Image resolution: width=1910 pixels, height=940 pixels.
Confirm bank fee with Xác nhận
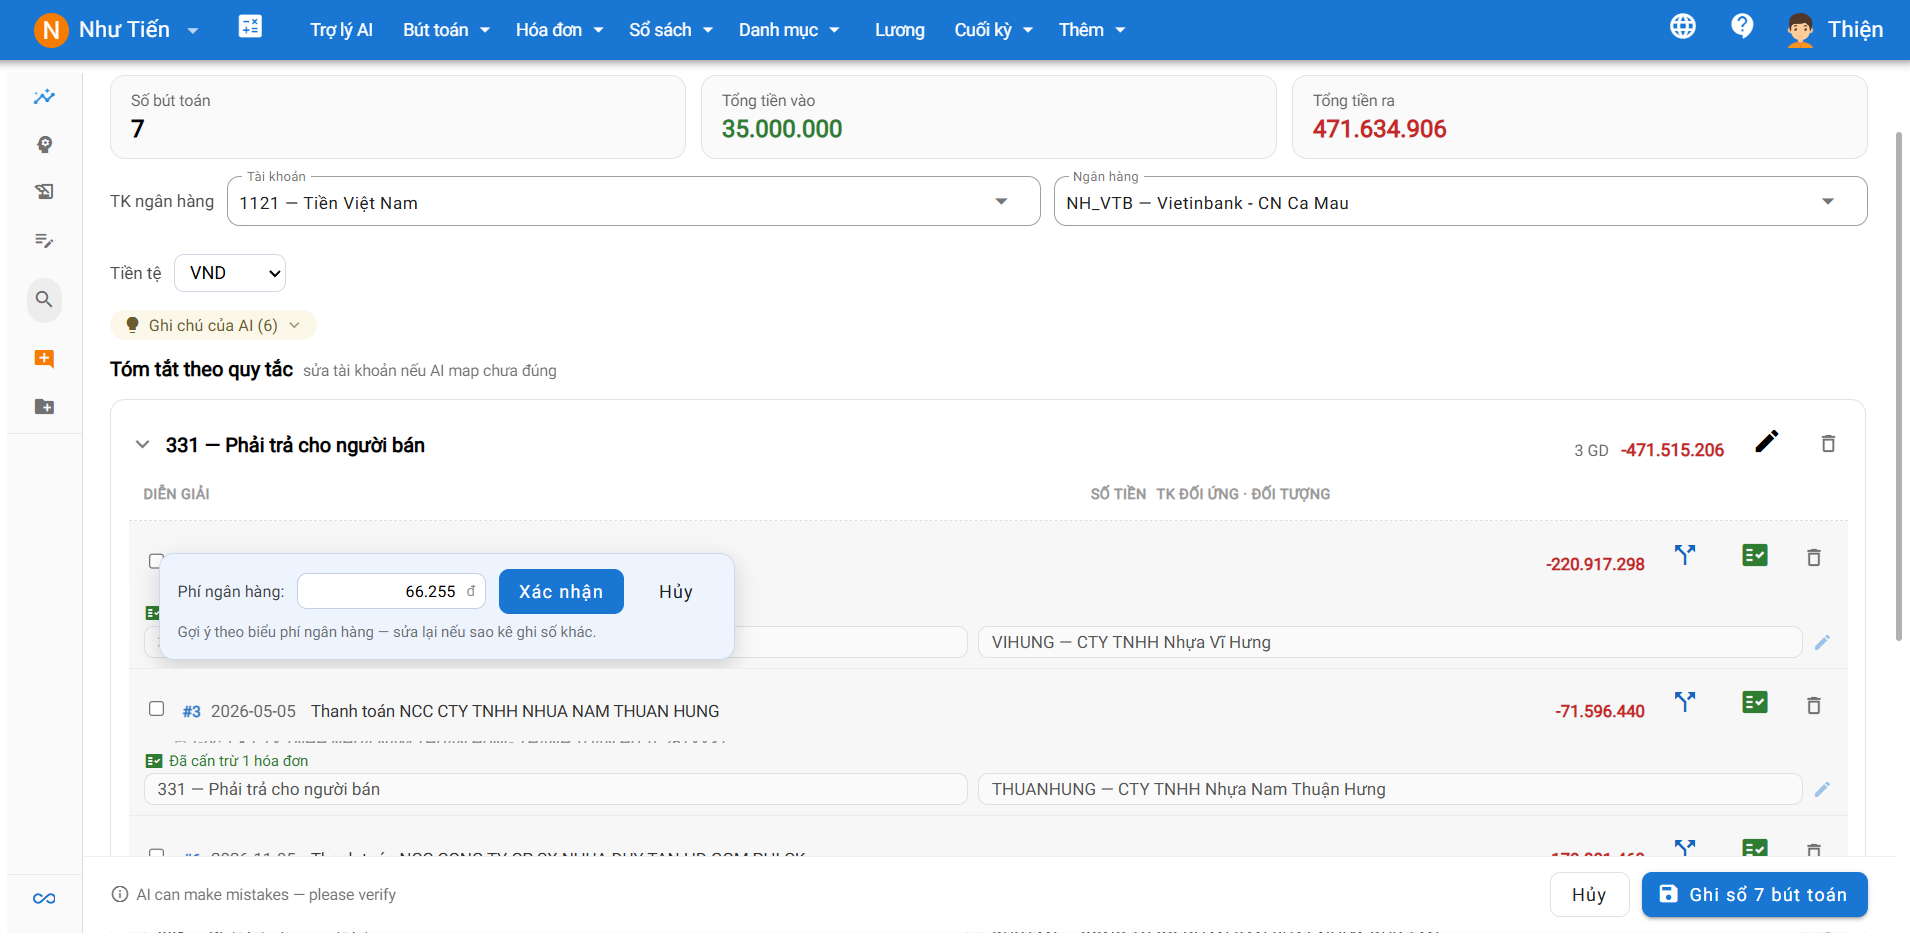pos(561,591)
